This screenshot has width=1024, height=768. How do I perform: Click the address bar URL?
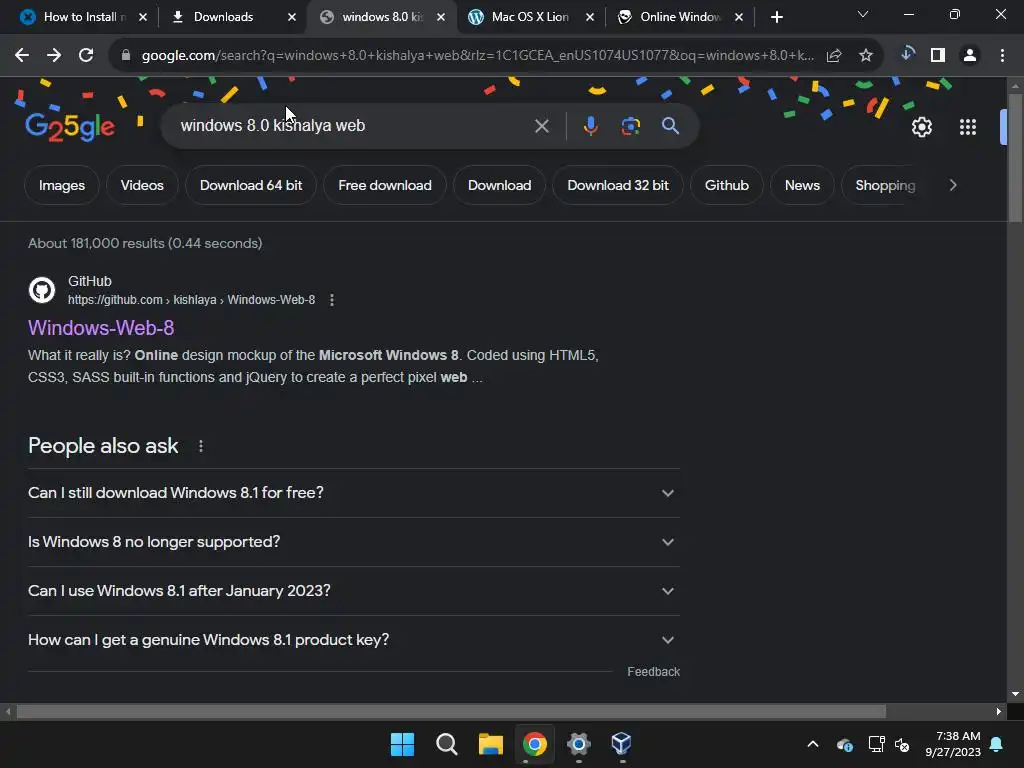[477, 56]
